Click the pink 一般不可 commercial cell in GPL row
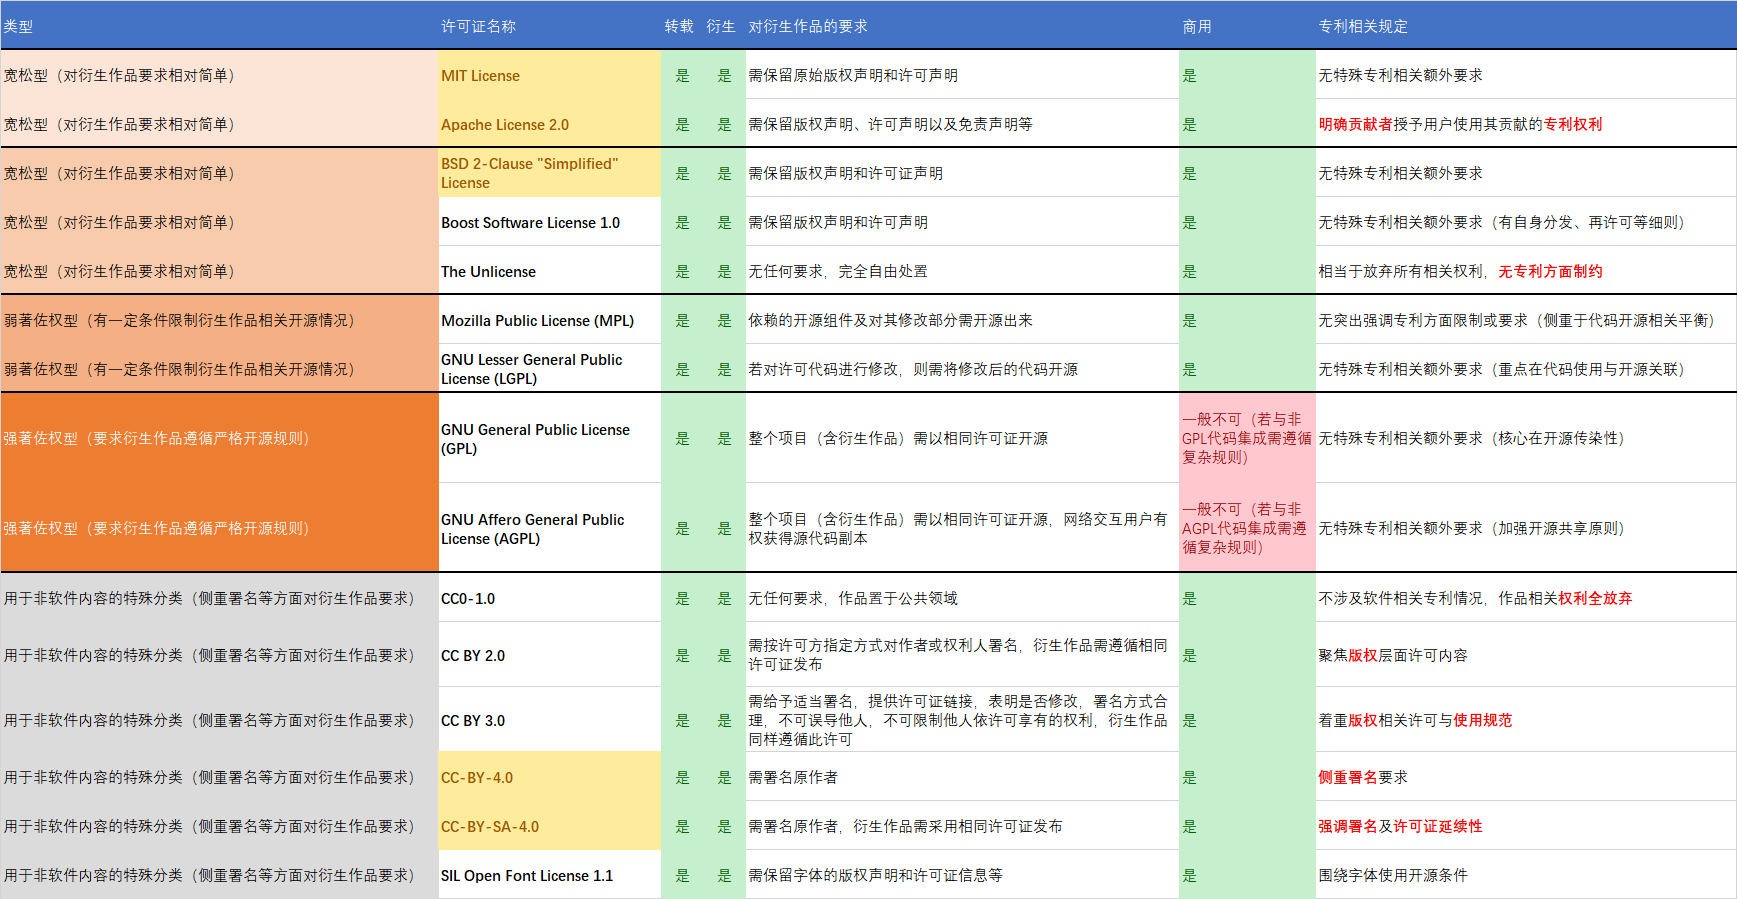1737x899 pixels. point(1247,438)
